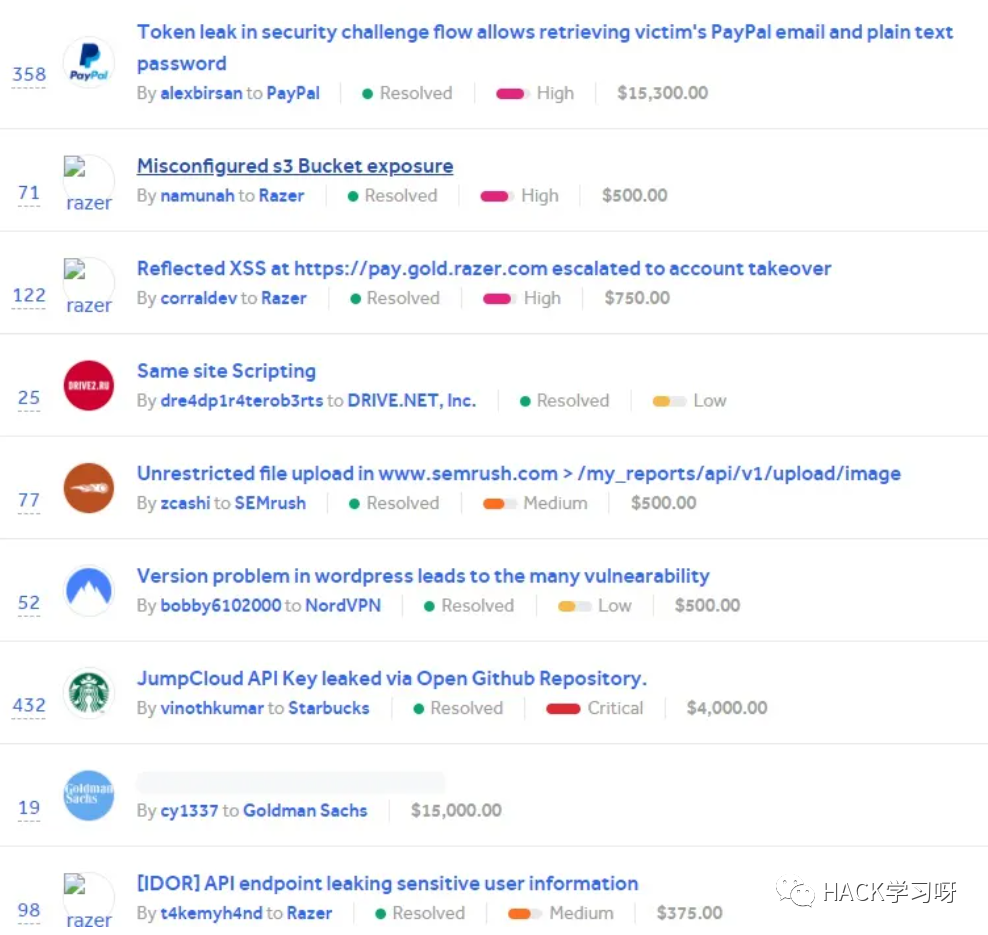
Task: Click the $4,000.00 bounty amount
Action: point(727,708)
